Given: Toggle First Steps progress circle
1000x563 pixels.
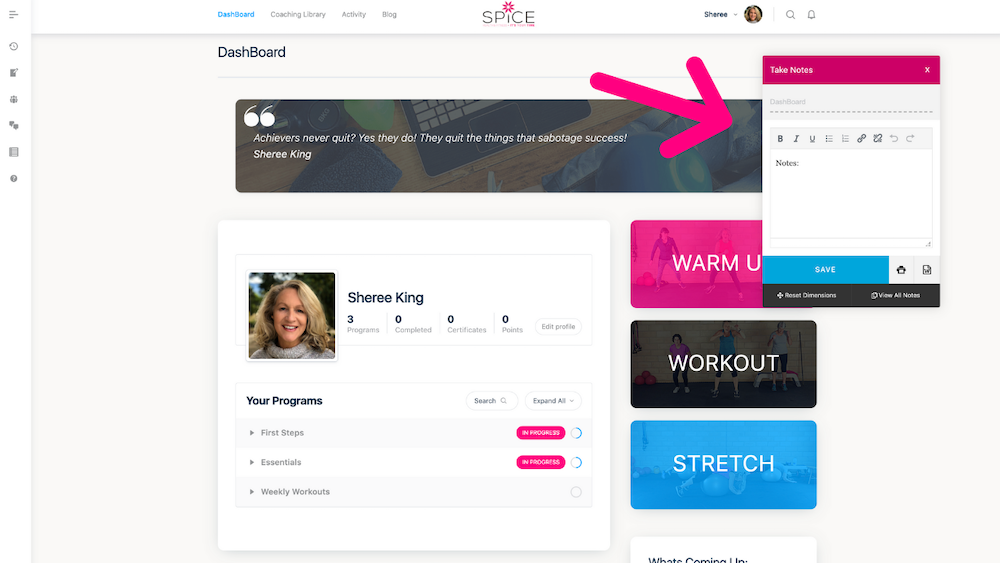Looking at the screenshot, I should point(576,433).
